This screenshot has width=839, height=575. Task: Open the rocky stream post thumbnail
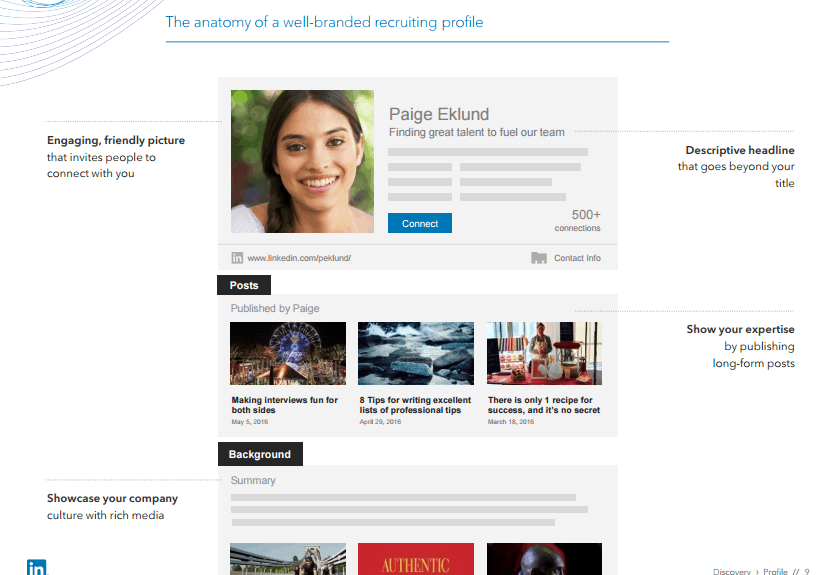[416, 353]
